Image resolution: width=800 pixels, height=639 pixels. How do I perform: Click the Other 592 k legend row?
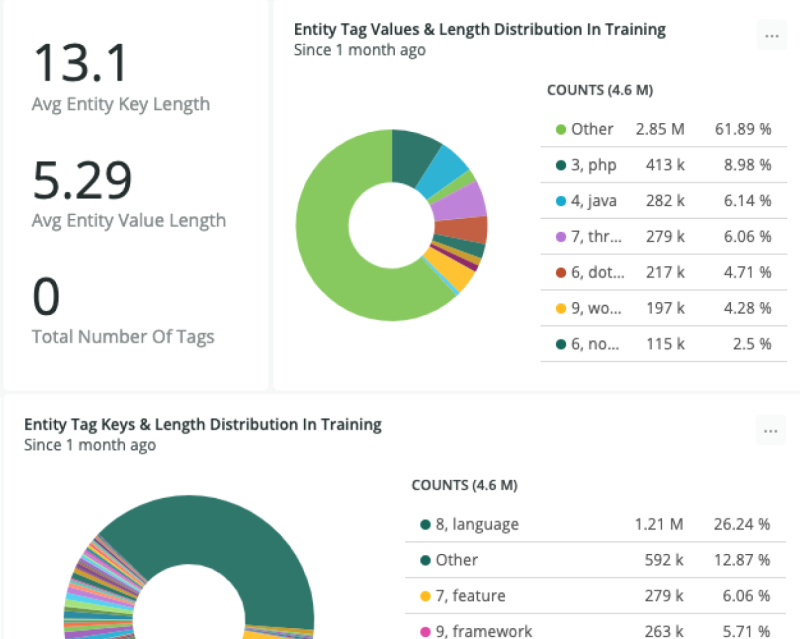coord(456,560)
